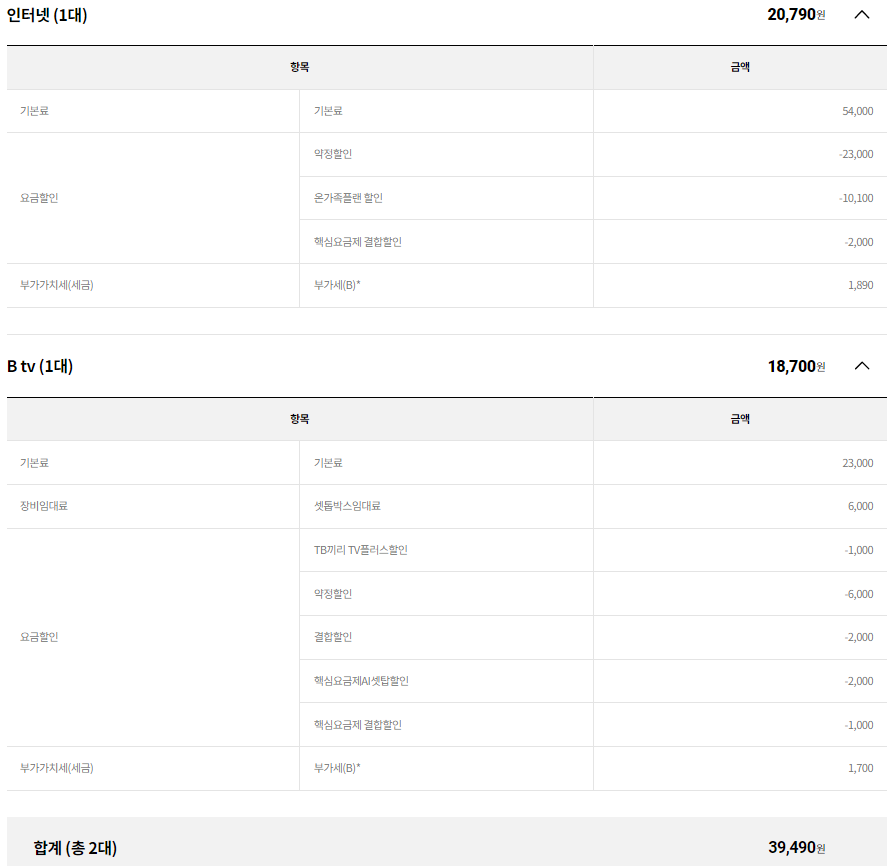Viewport: 890px width, 866px height.
Task: Collapse the 인터넷 (1대) section chevron
Action: [862, 15]
